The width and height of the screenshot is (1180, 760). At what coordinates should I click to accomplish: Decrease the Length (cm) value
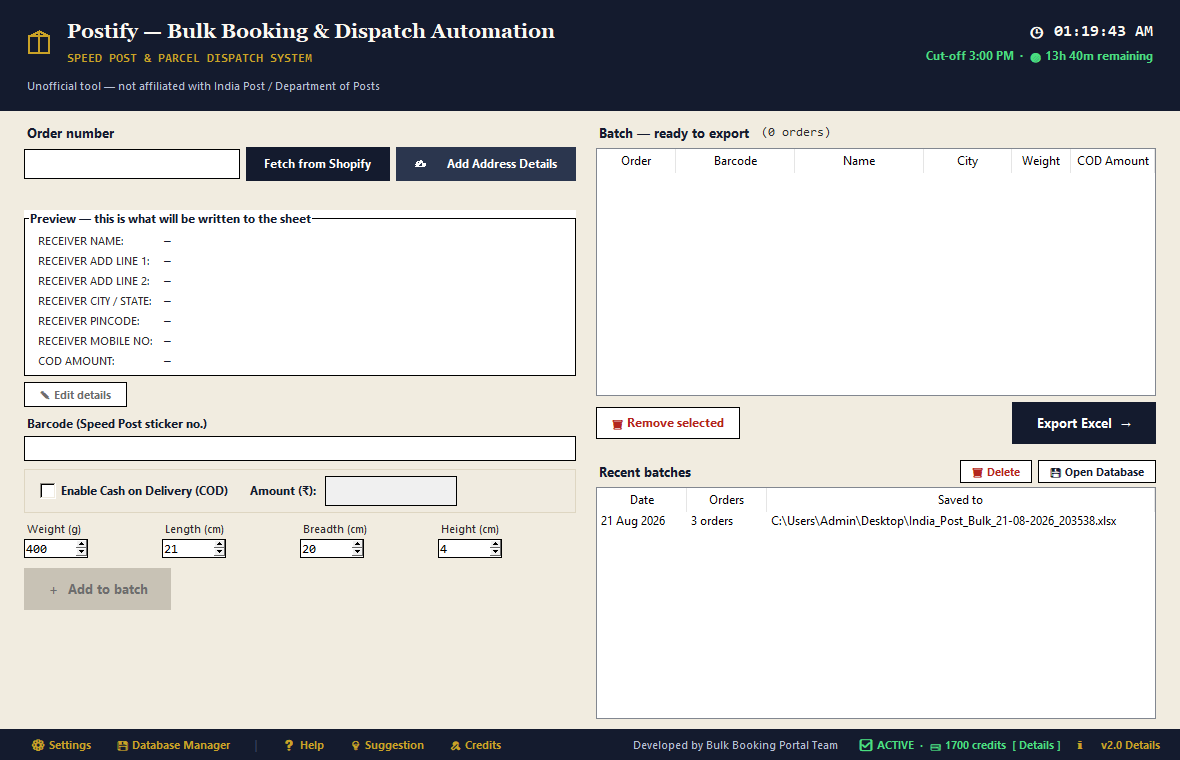[x=219, y=553]
